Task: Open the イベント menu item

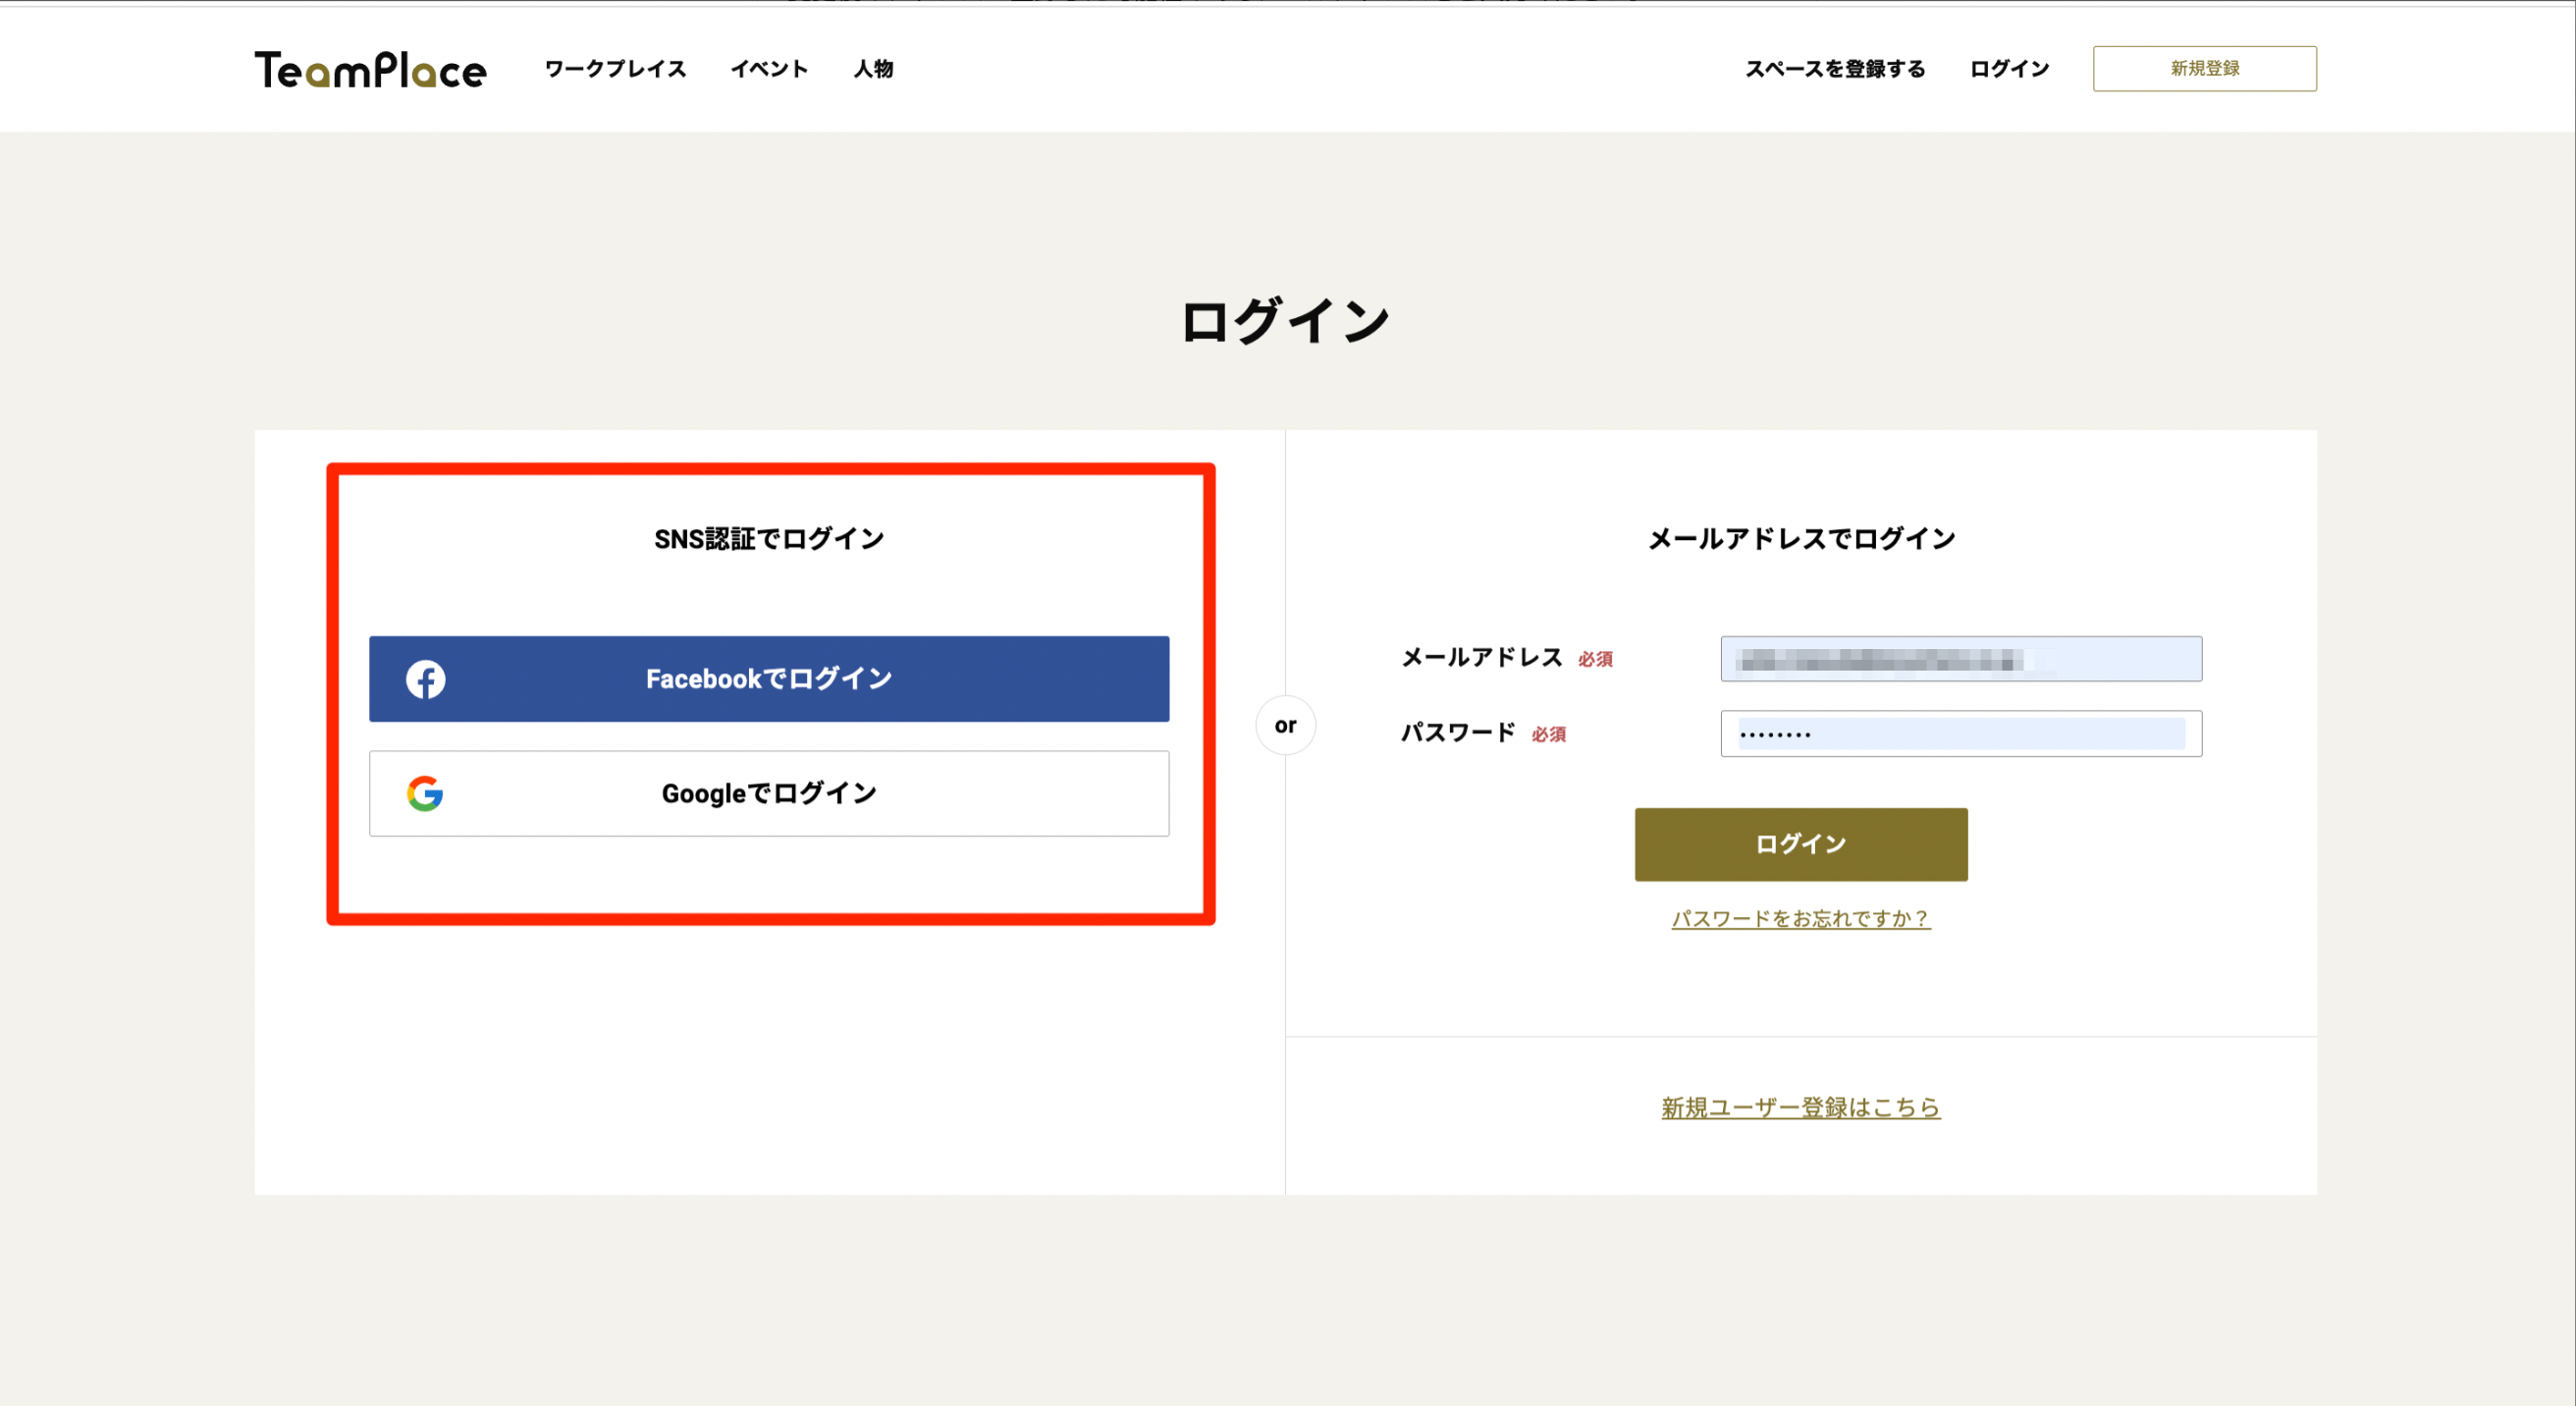Action: (x=768, y=69)
